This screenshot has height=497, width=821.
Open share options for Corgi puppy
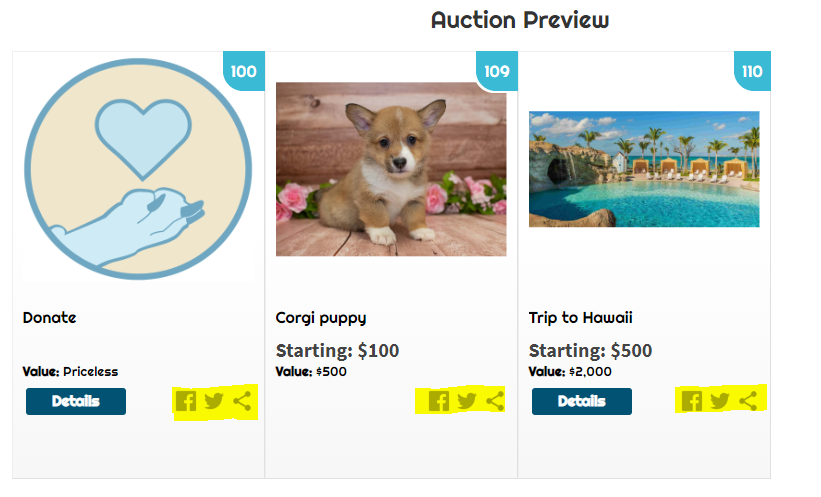(x=495, y=401)
